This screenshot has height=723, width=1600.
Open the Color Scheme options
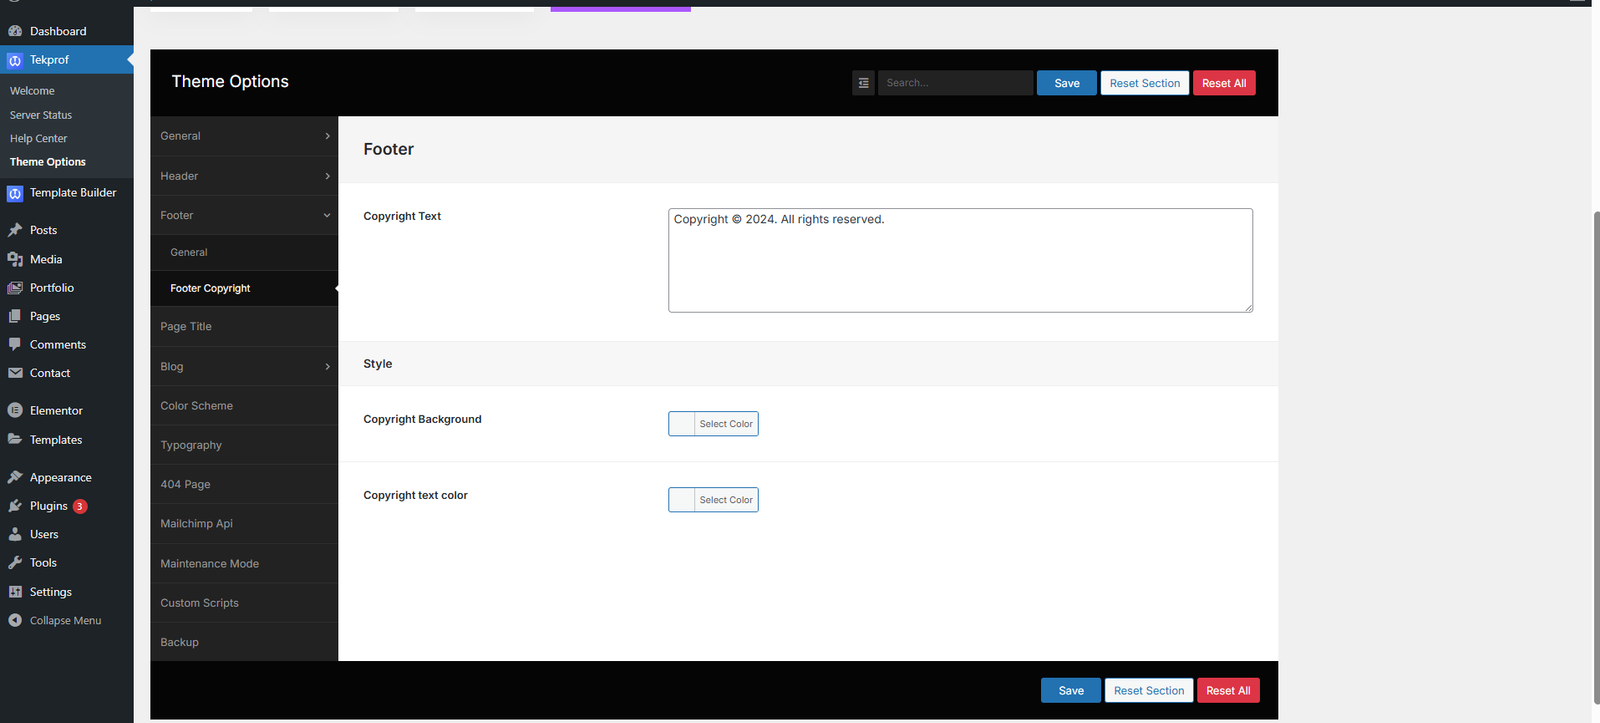coord(244,406)
